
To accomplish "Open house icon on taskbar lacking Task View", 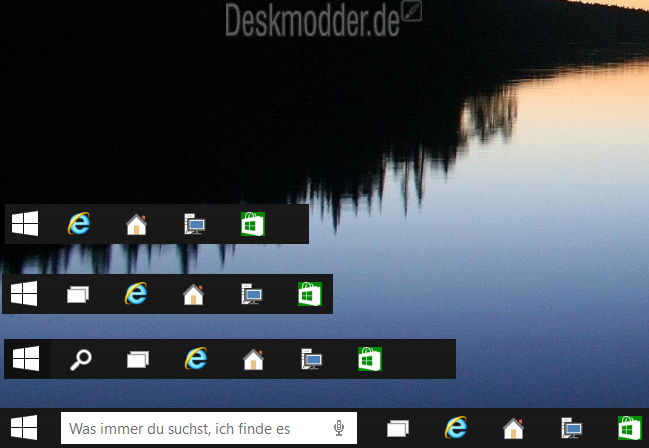I will pos(137,224).
